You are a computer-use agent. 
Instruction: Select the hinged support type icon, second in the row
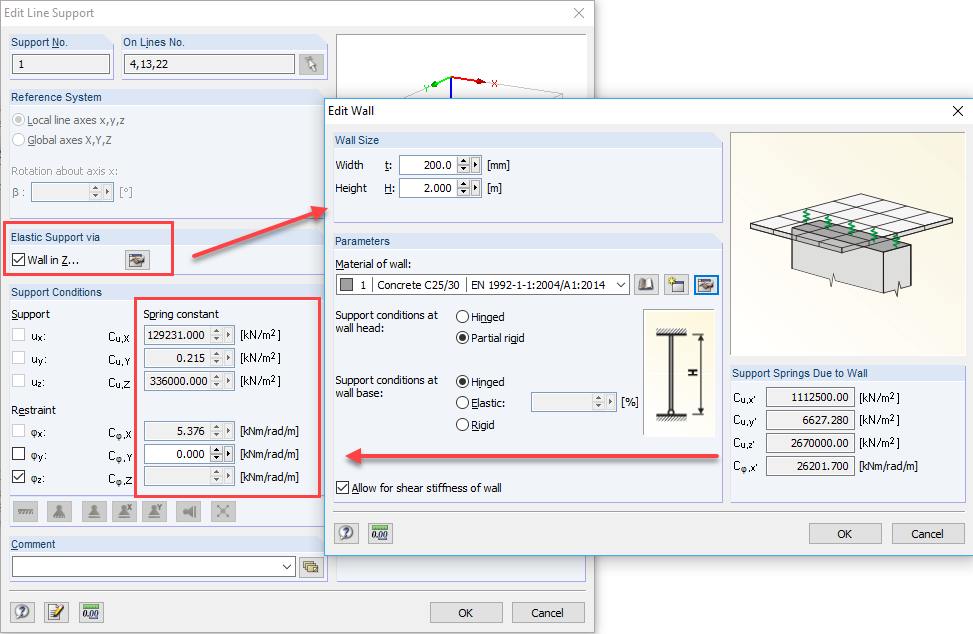point(60,511)
